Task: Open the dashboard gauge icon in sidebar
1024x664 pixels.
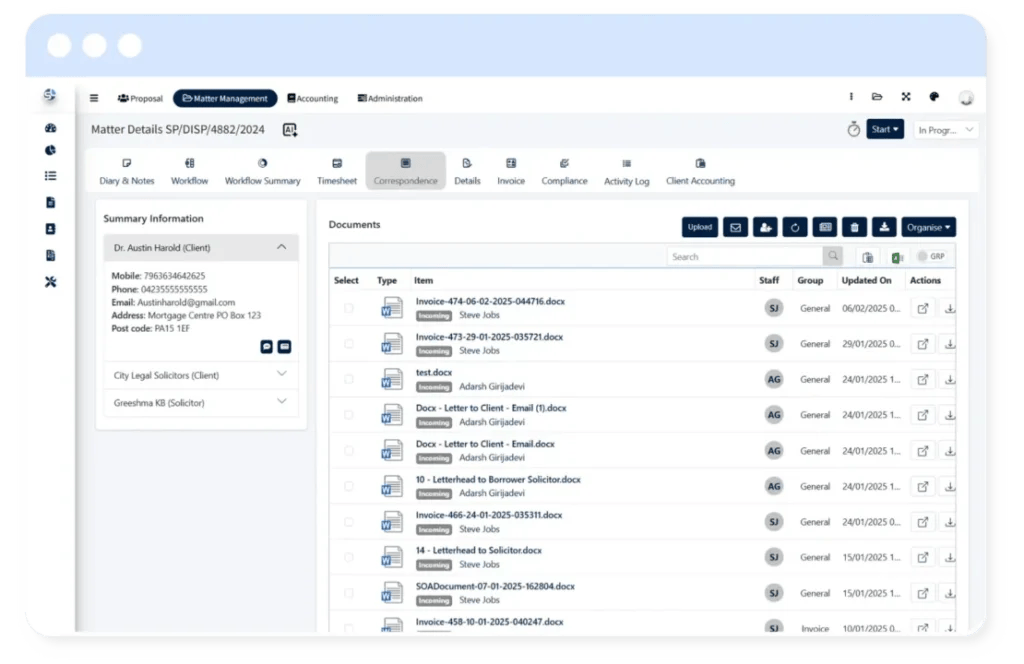Action: point(50,128)
